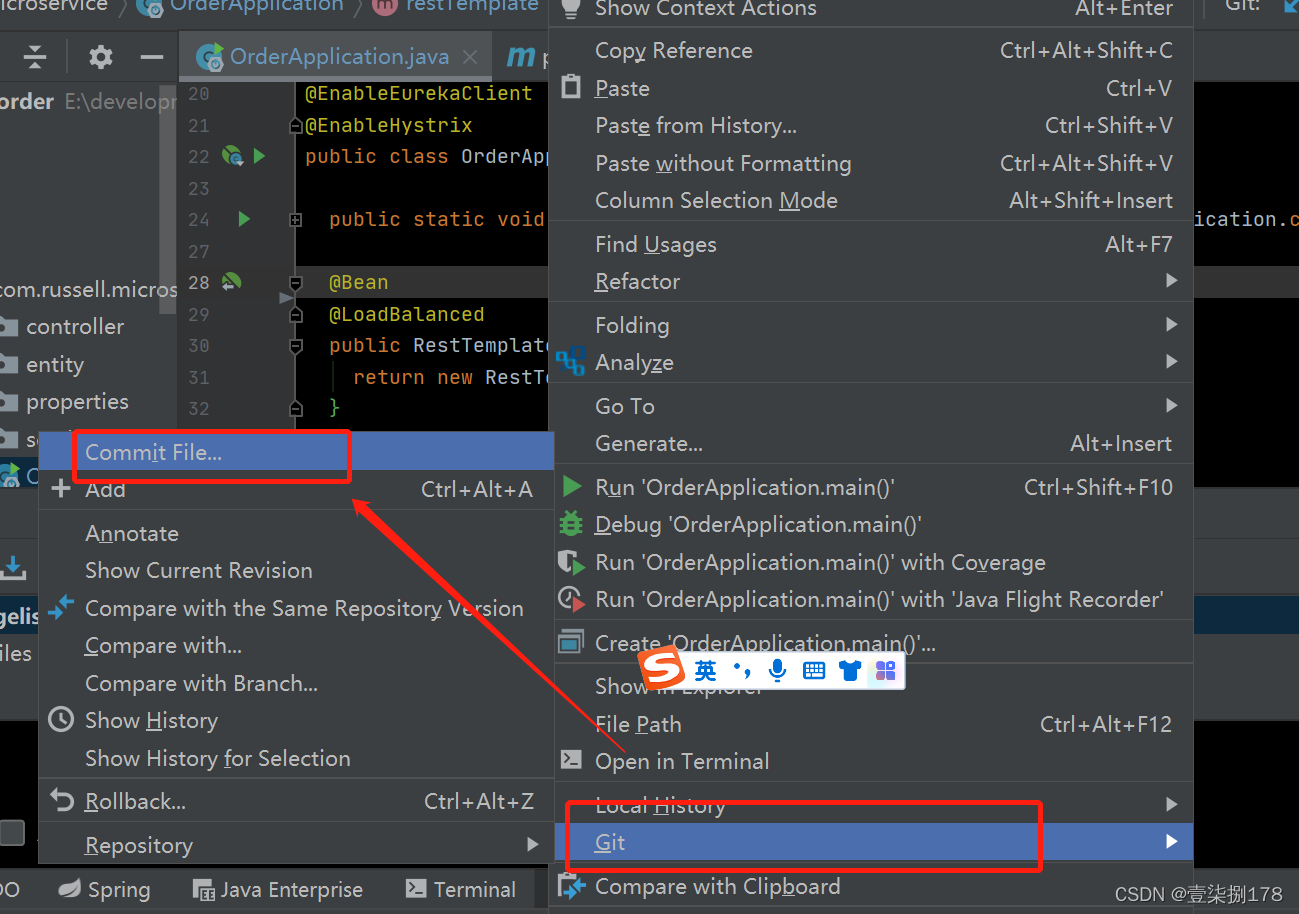The height and width of the screenshot is (914, 1299).
Task: Choose Paste without Formatting
Action: point(873,163)
